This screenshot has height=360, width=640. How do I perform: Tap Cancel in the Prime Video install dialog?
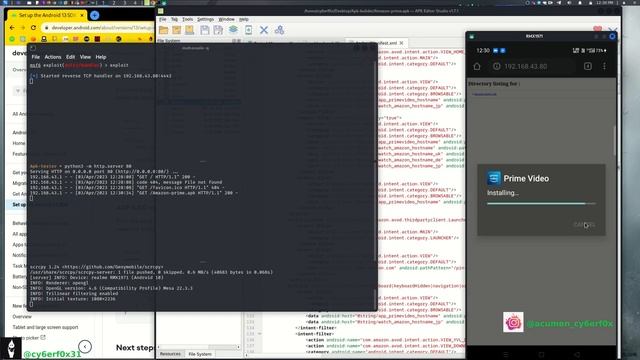pos(584,224)
